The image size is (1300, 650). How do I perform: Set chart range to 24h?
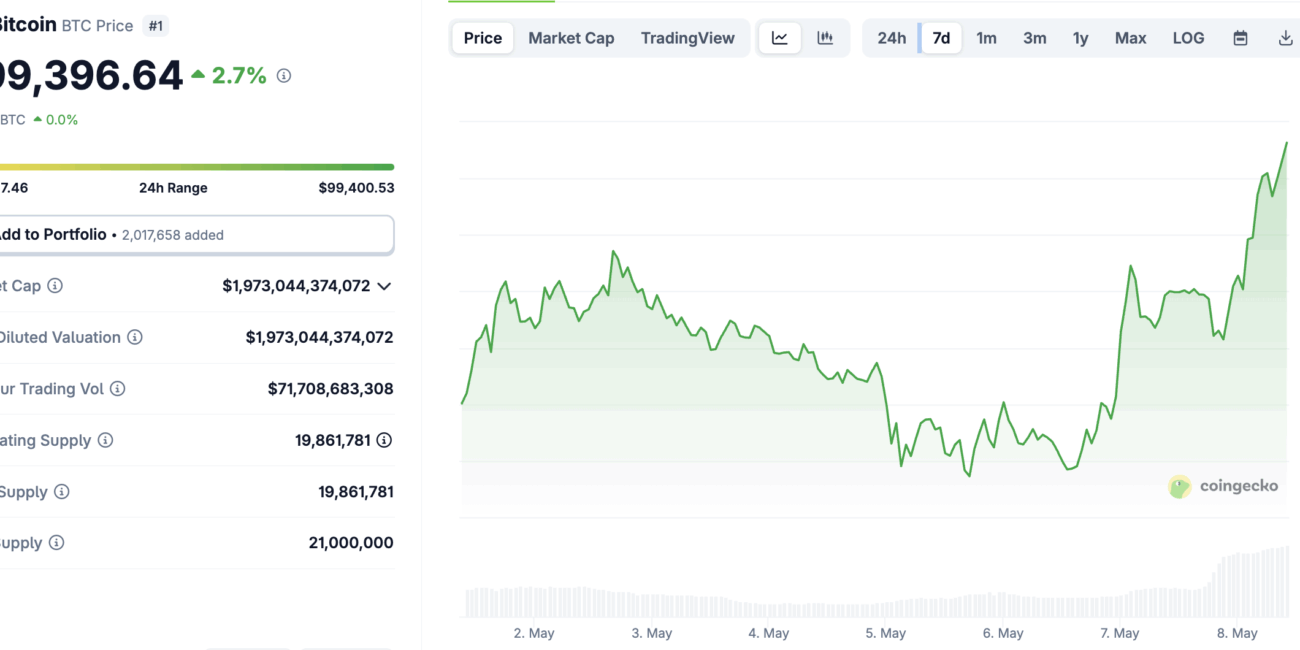892,38
